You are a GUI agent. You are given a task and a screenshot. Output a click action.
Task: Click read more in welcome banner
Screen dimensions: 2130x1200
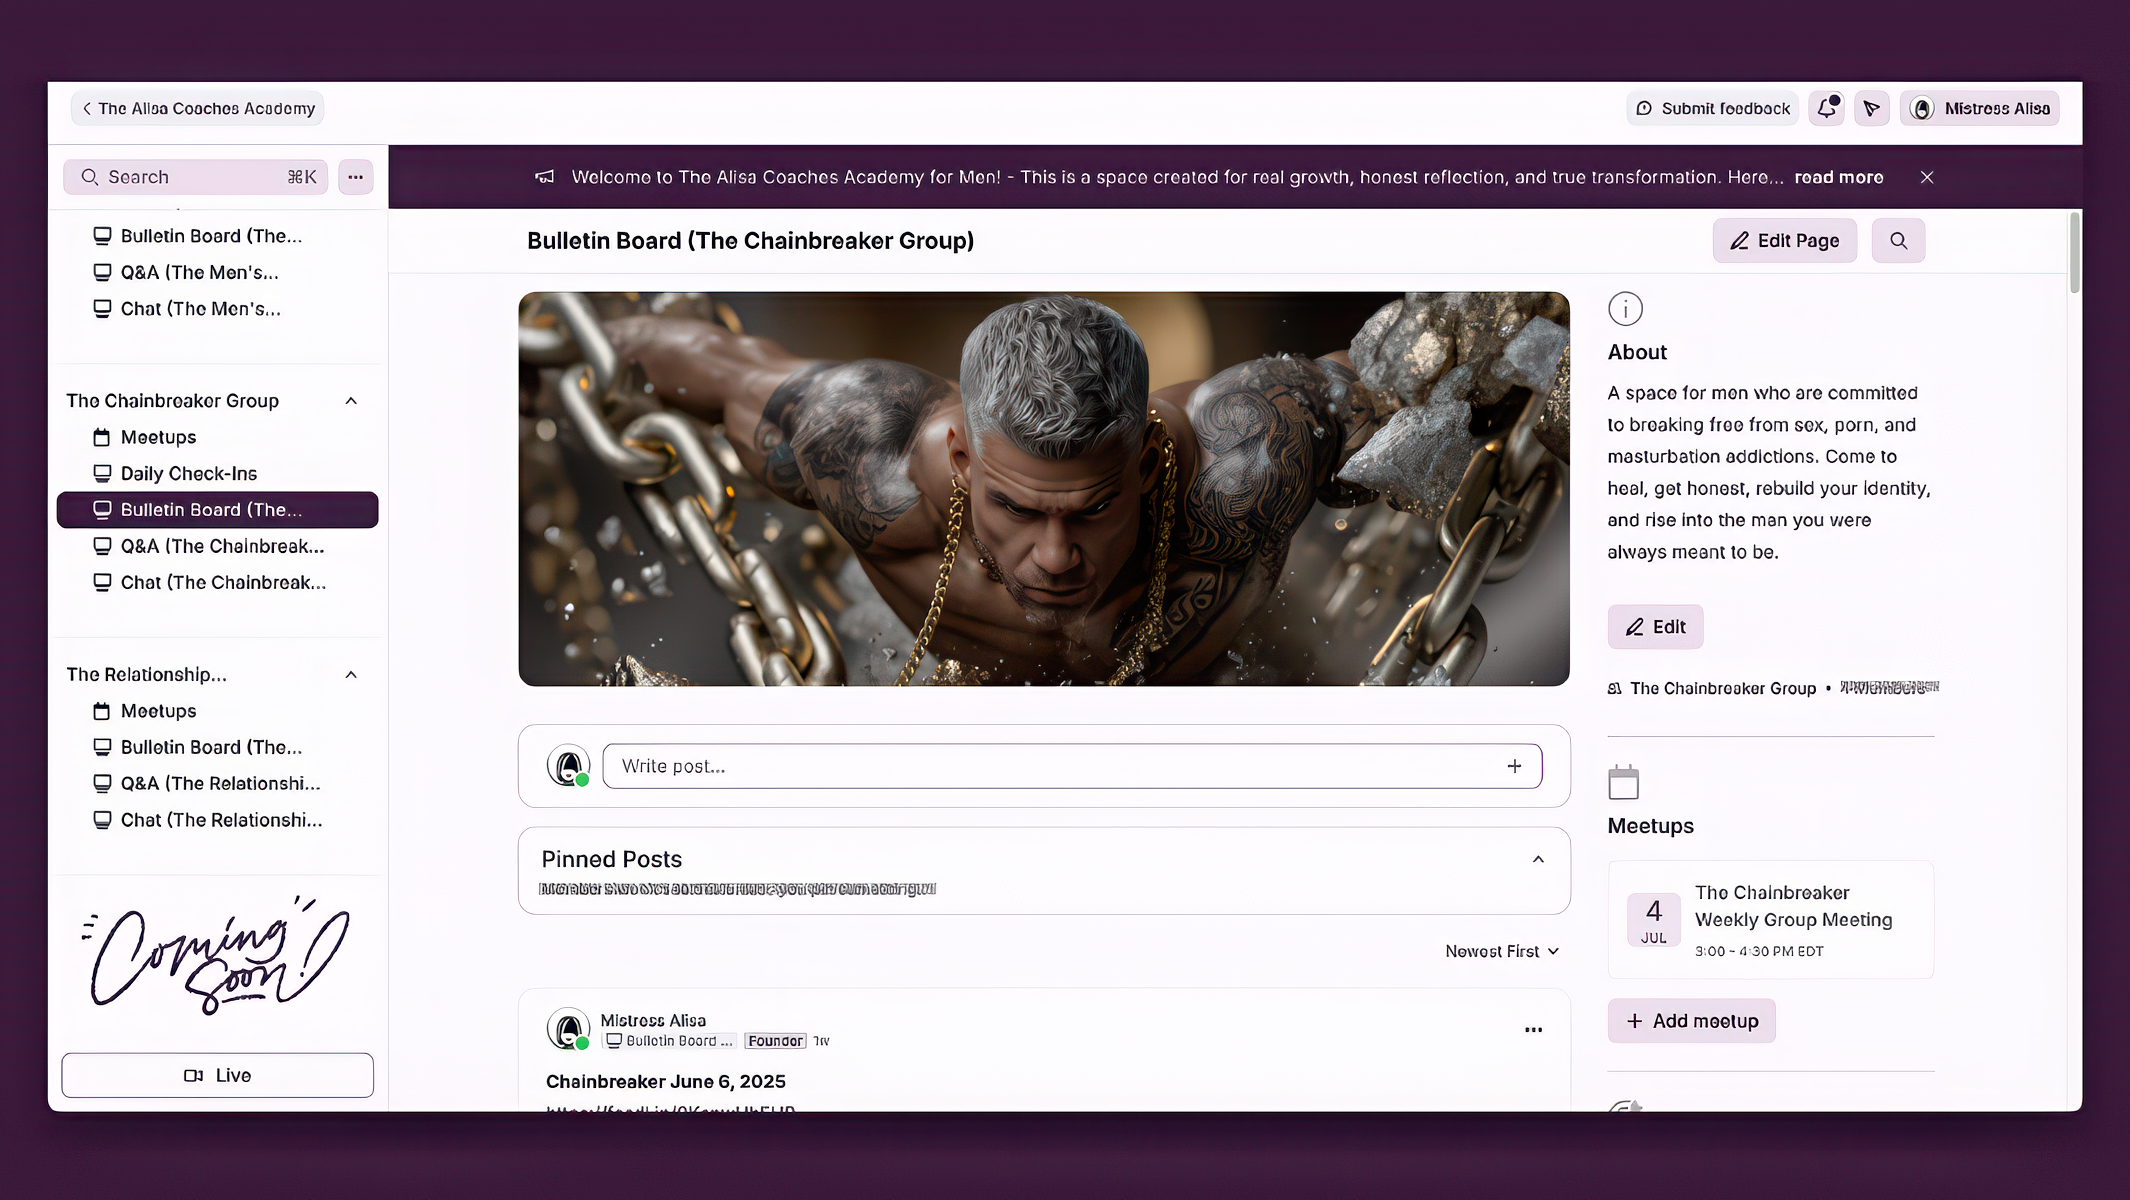coord(1838,177)
